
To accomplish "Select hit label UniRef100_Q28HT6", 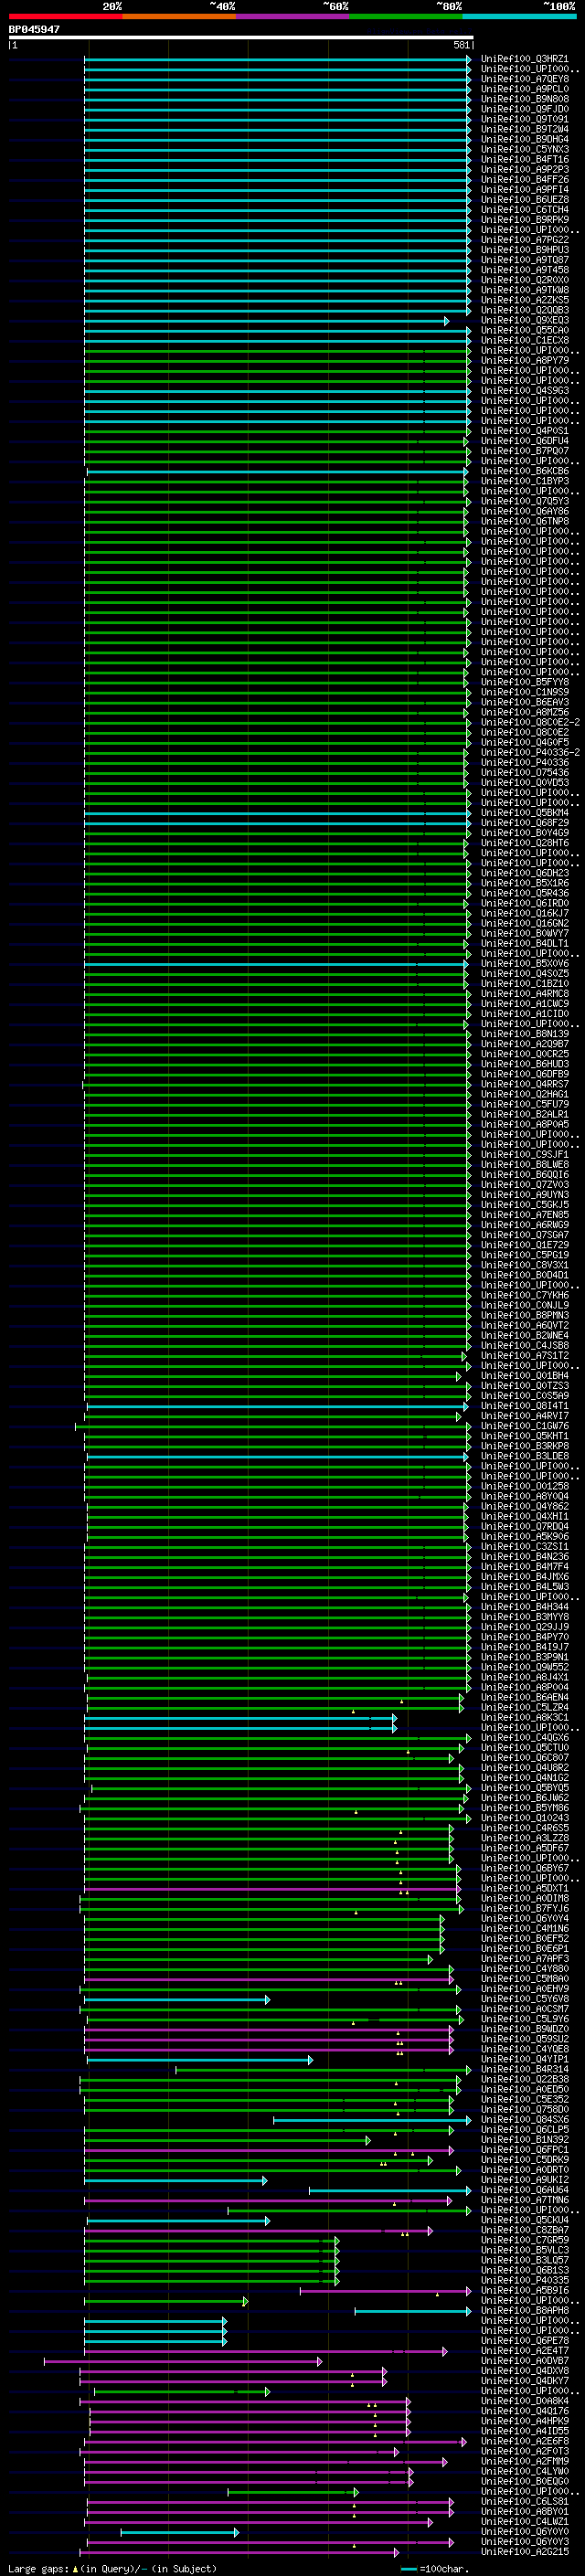I will click(x=524, y=843).
